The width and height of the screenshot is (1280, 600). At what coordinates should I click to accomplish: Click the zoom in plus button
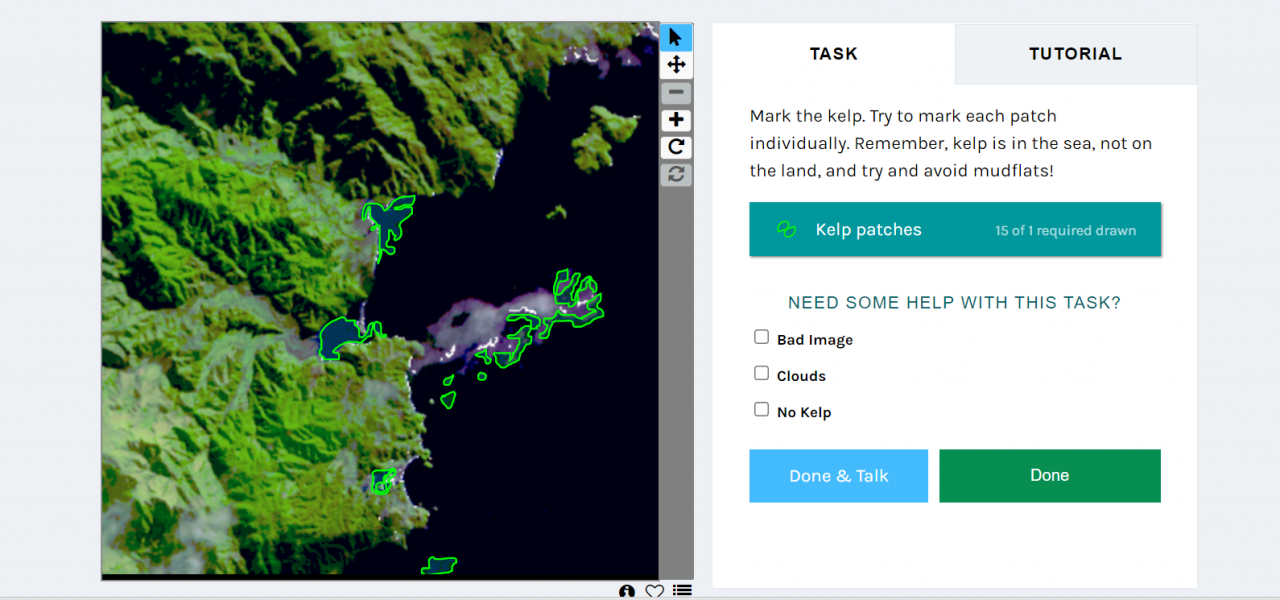[x=676, y=120]
